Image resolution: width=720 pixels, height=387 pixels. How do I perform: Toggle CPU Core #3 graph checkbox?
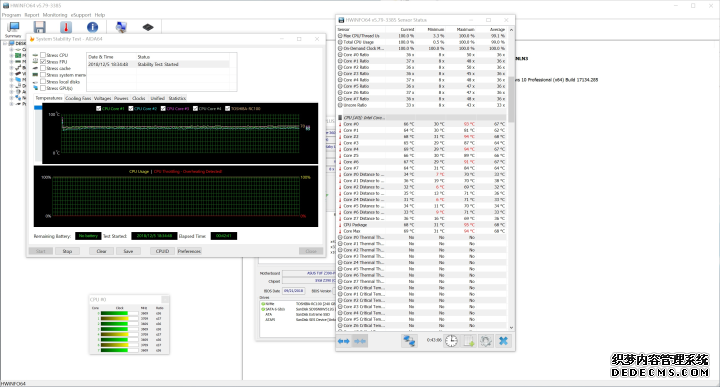coord(163,109)
